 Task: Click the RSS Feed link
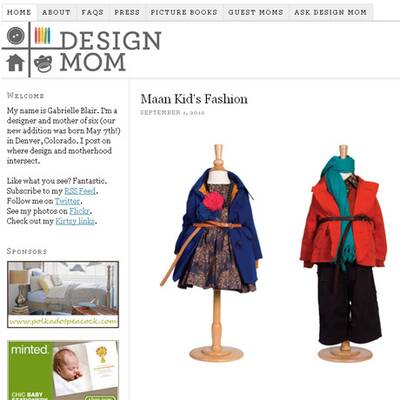coord(80,191)
